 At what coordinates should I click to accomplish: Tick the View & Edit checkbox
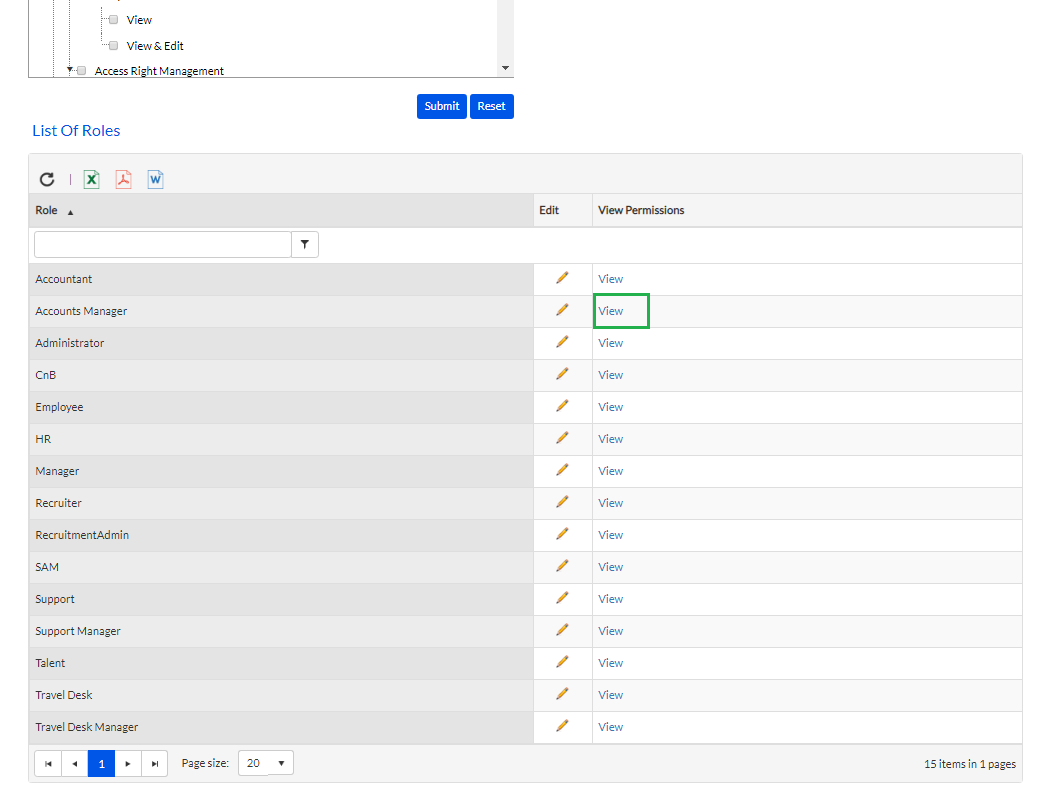(113, 46)
